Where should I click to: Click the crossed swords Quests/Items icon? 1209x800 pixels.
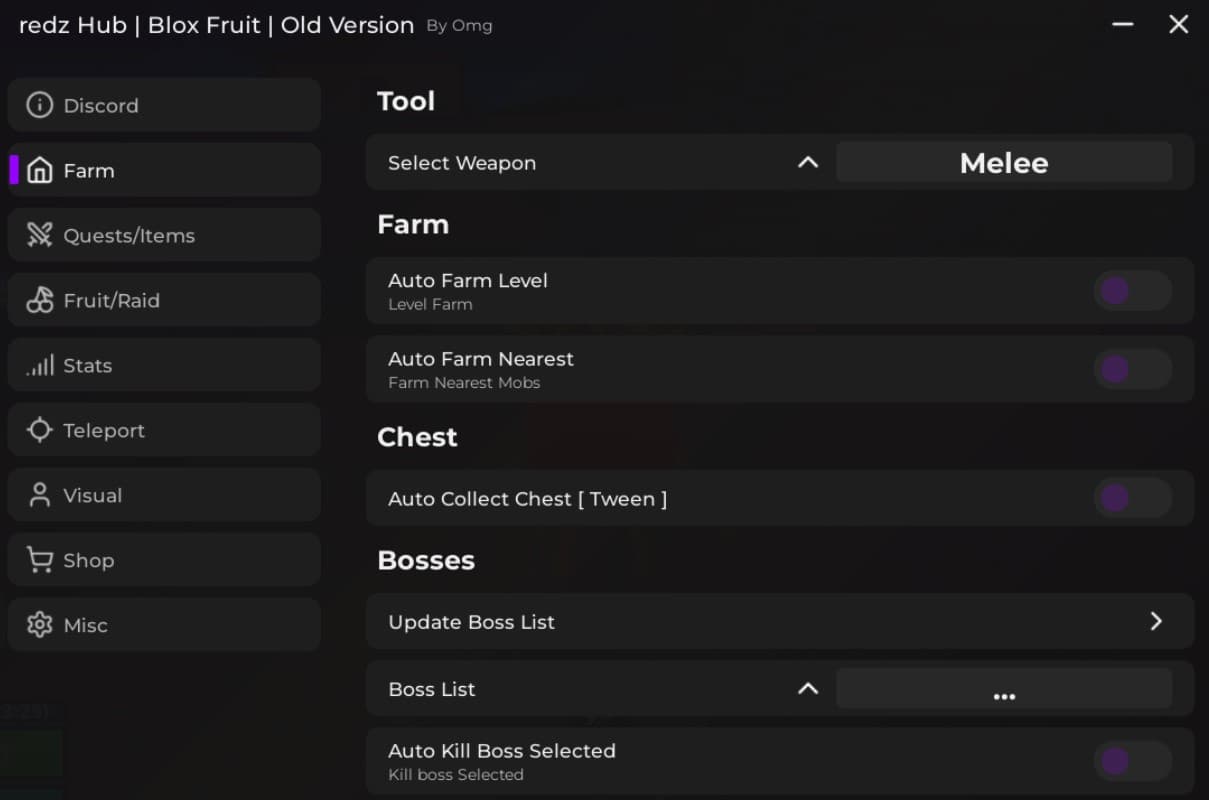coord(39,236)
